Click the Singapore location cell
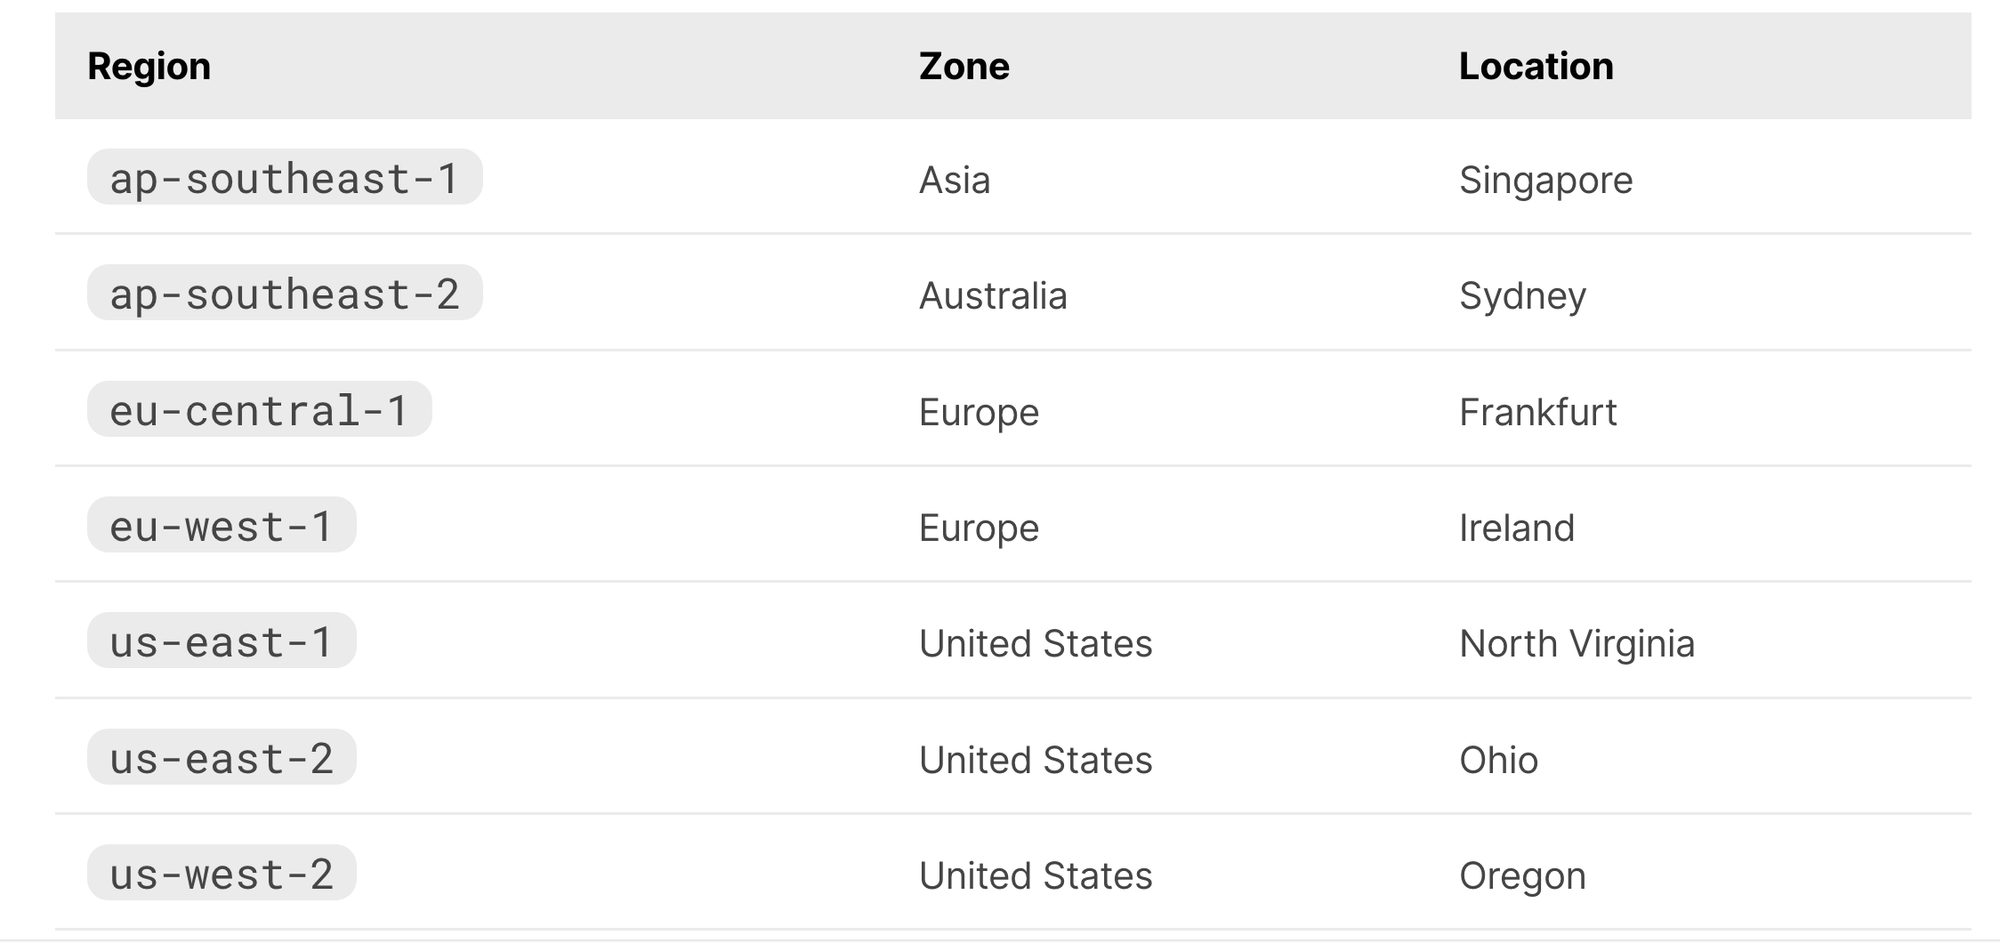Screen dimensions: 2000x943 tap(1545, 180)
